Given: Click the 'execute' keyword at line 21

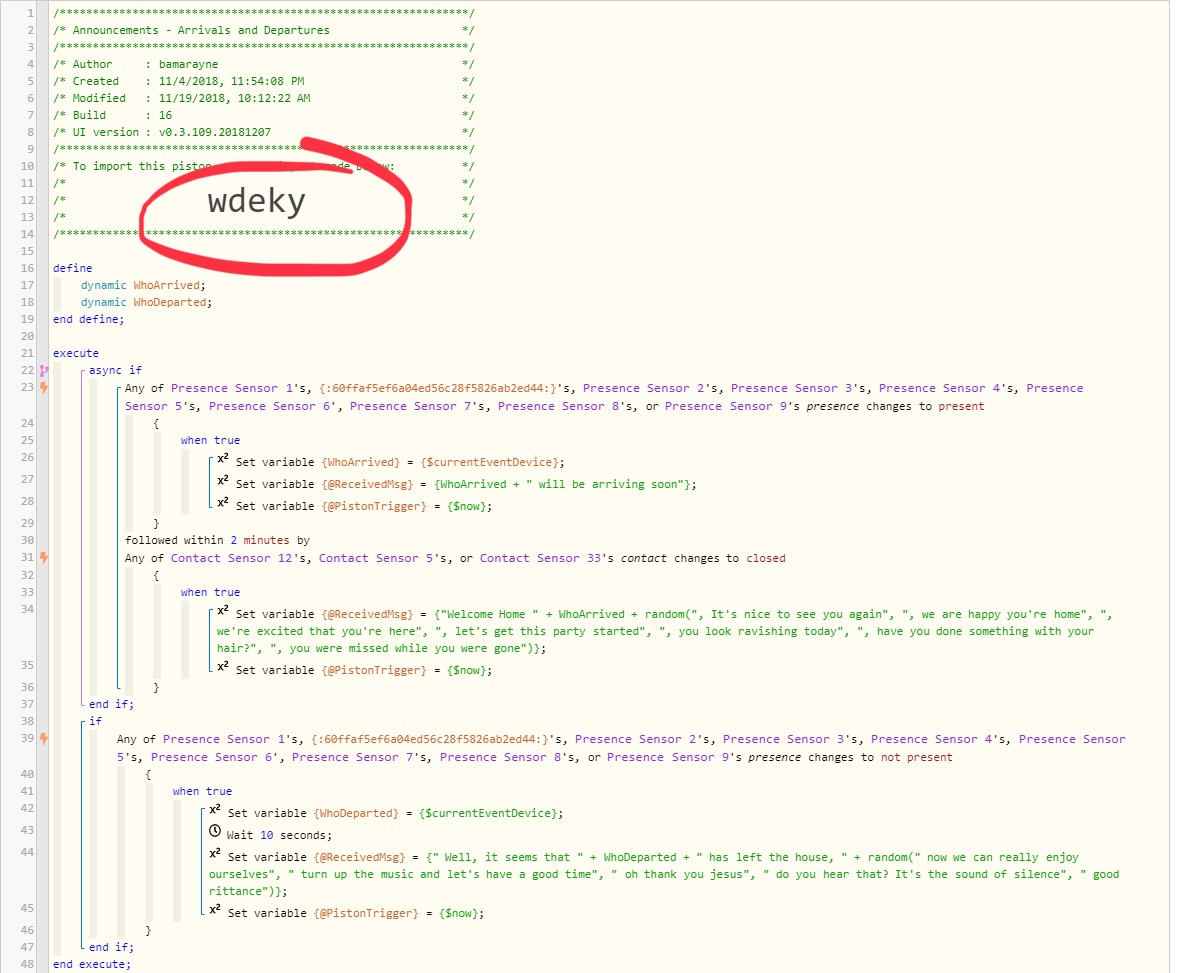Looking at the screenshot, I should [76, 353].
